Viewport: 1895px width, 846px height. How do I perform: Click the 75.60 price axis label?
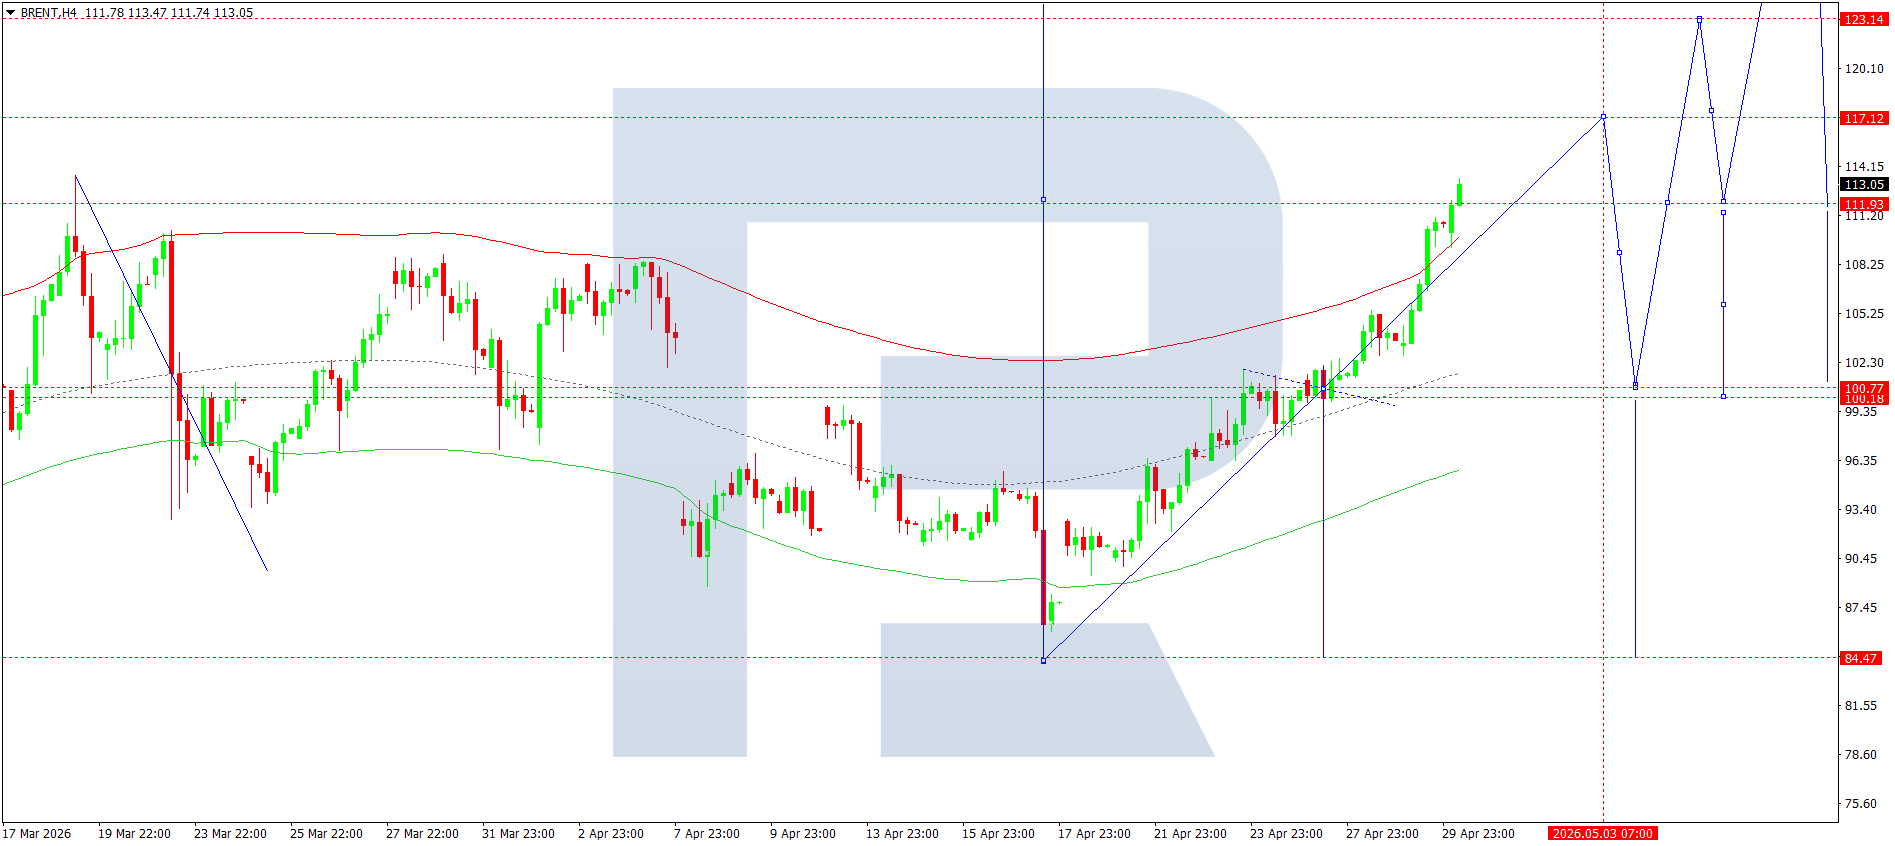1860,803
